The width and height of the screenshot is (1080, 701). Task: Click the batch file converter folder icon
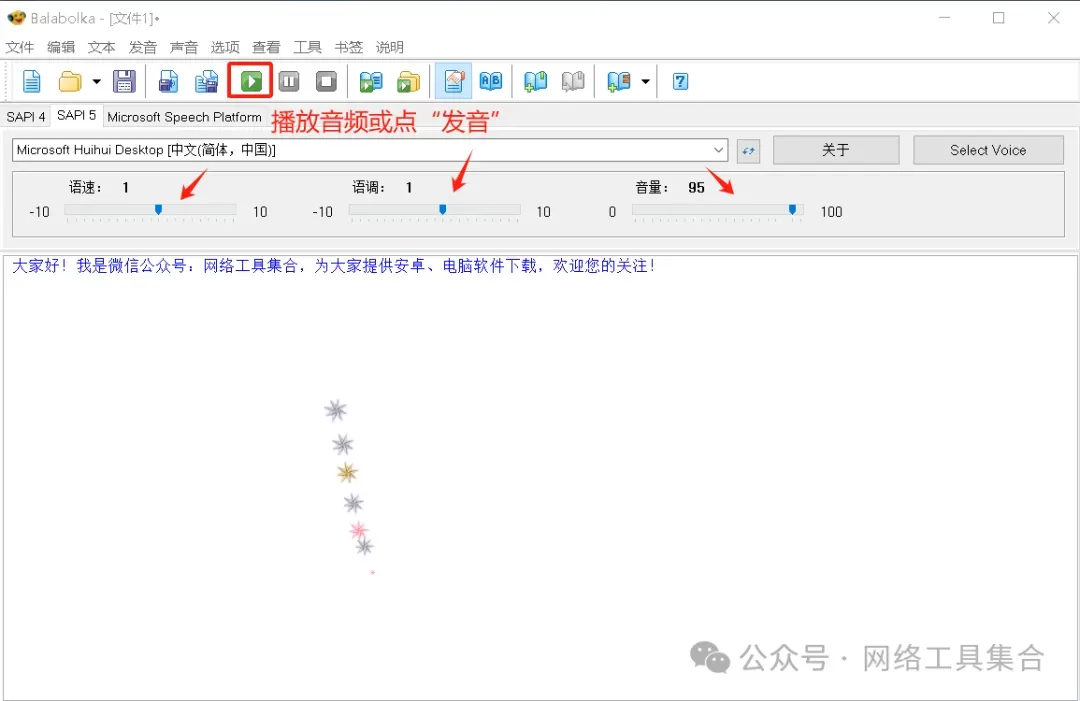click(x=408, y=81)
